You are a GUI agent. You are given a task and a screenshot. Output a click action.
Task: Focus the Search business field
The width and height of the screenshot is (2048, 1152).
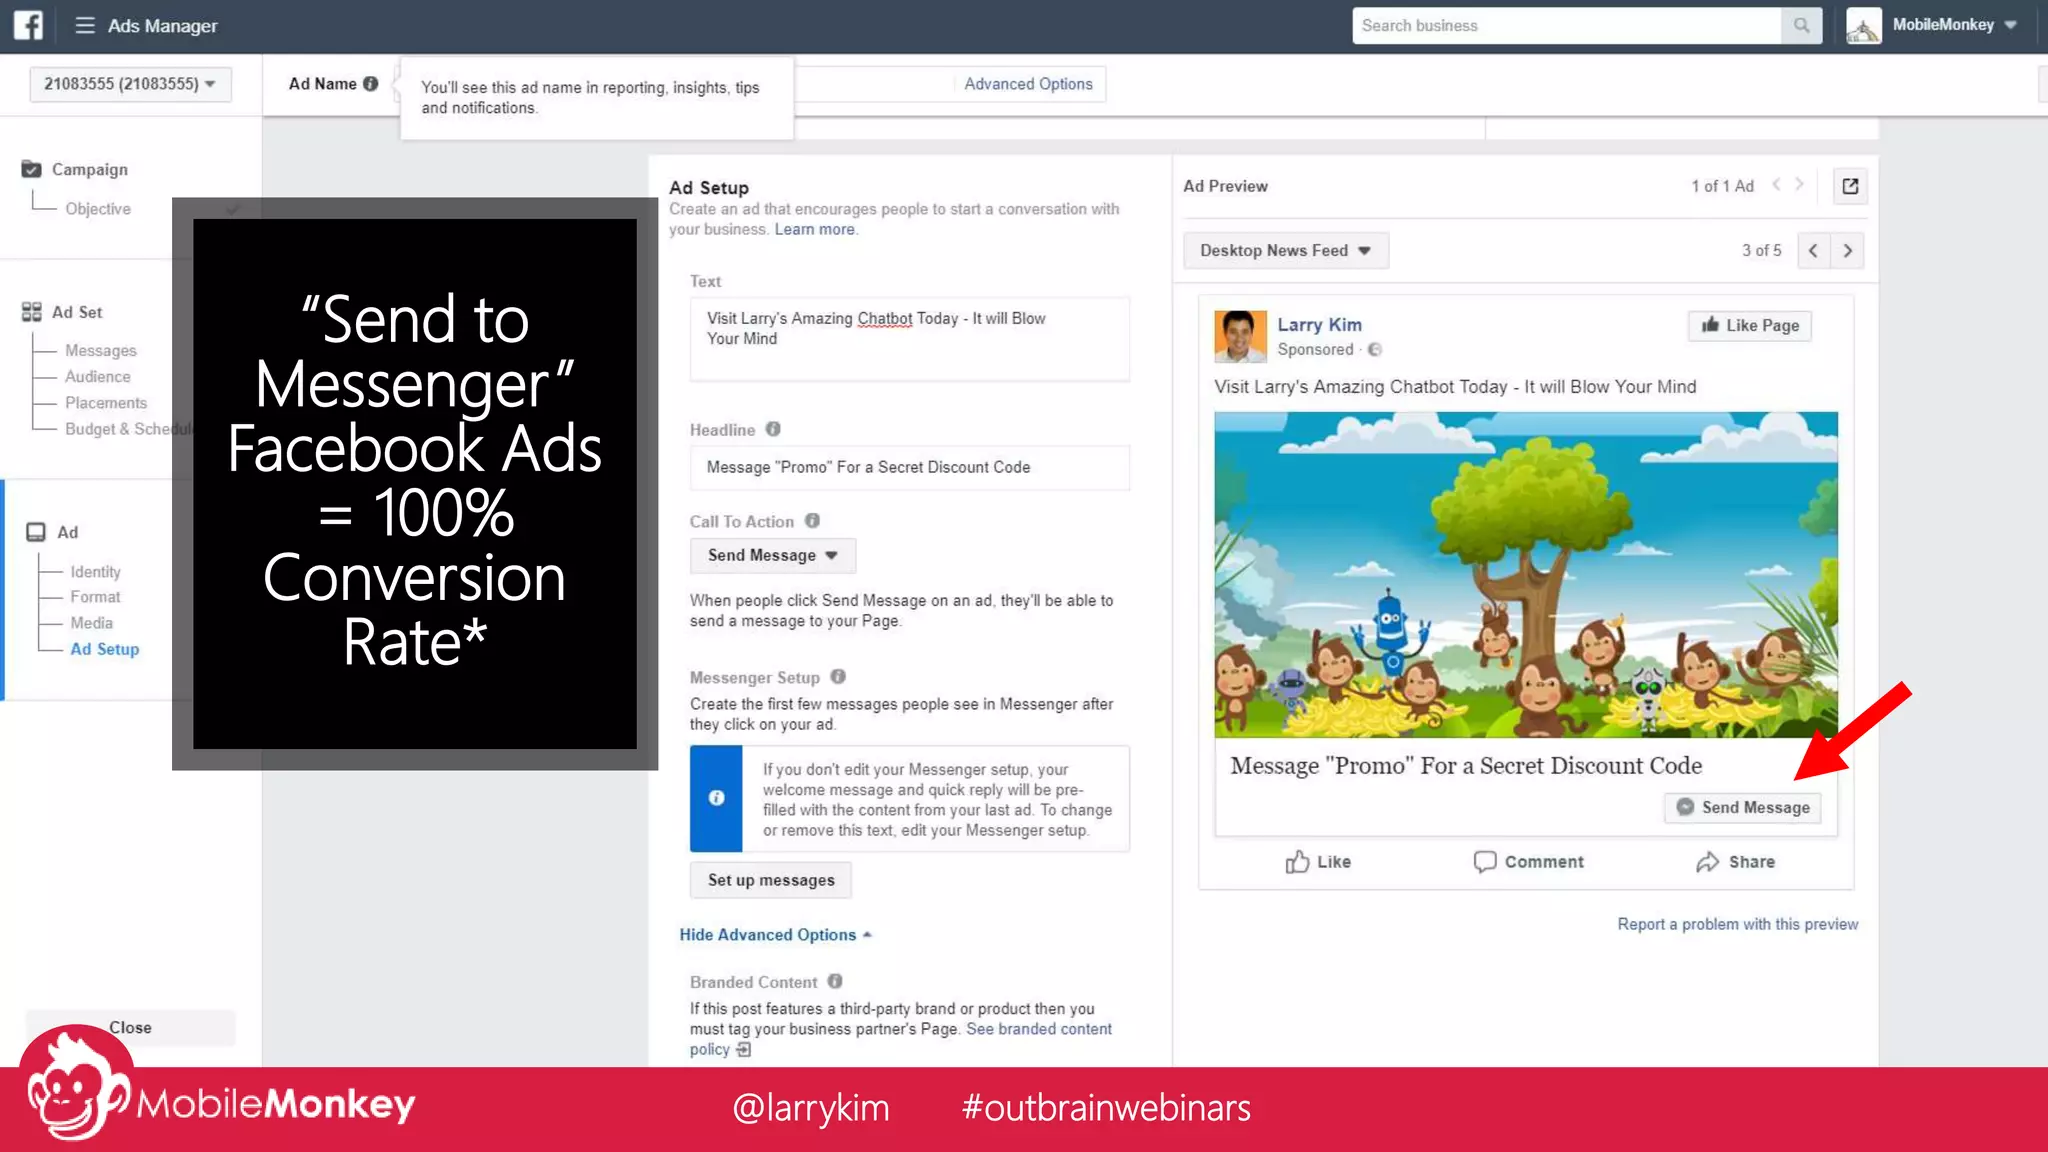tap(1567, 25)
